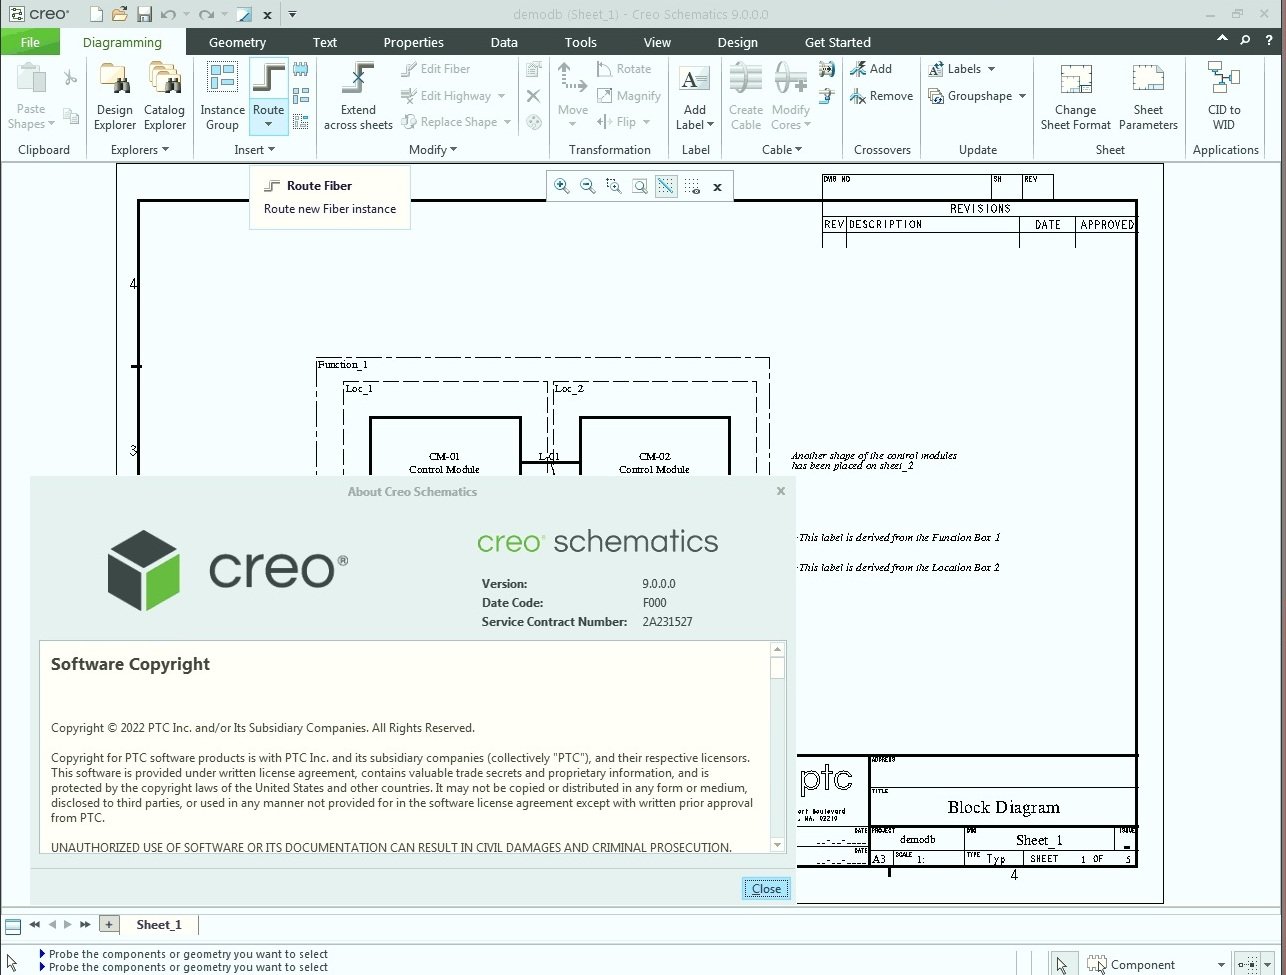The image size is (1286, 975).
Task: Expand the Cable group menu
Action: pos(783,150)
